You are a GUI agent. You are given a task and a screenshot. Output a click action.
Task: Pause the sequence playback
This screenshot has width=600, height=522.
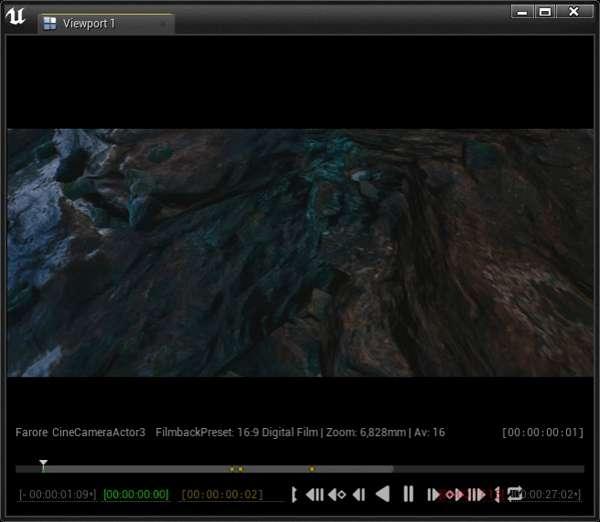[408, 494]
